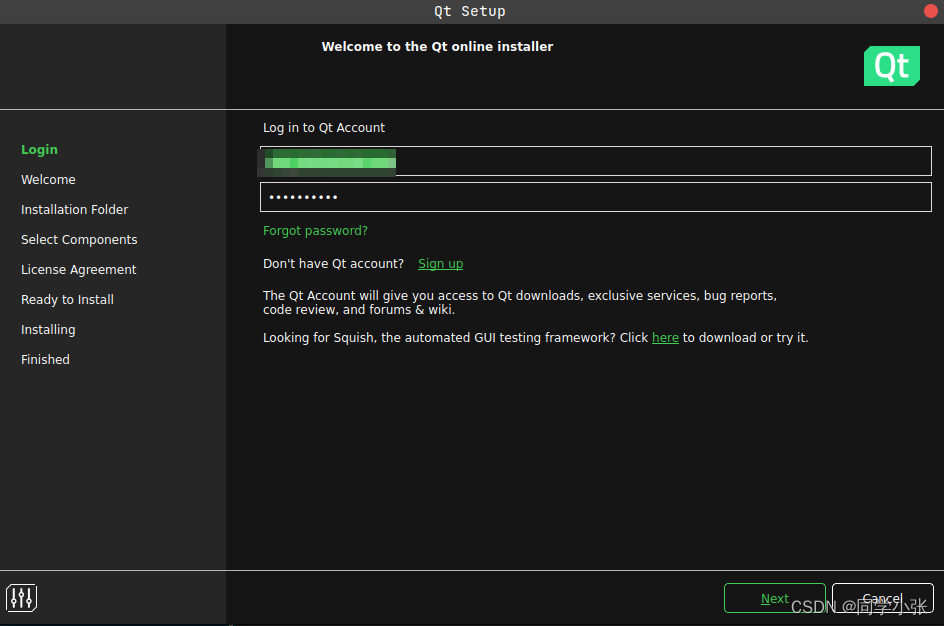
Task: Select the Select Components step in the sidebar
Action: (79, 240)
